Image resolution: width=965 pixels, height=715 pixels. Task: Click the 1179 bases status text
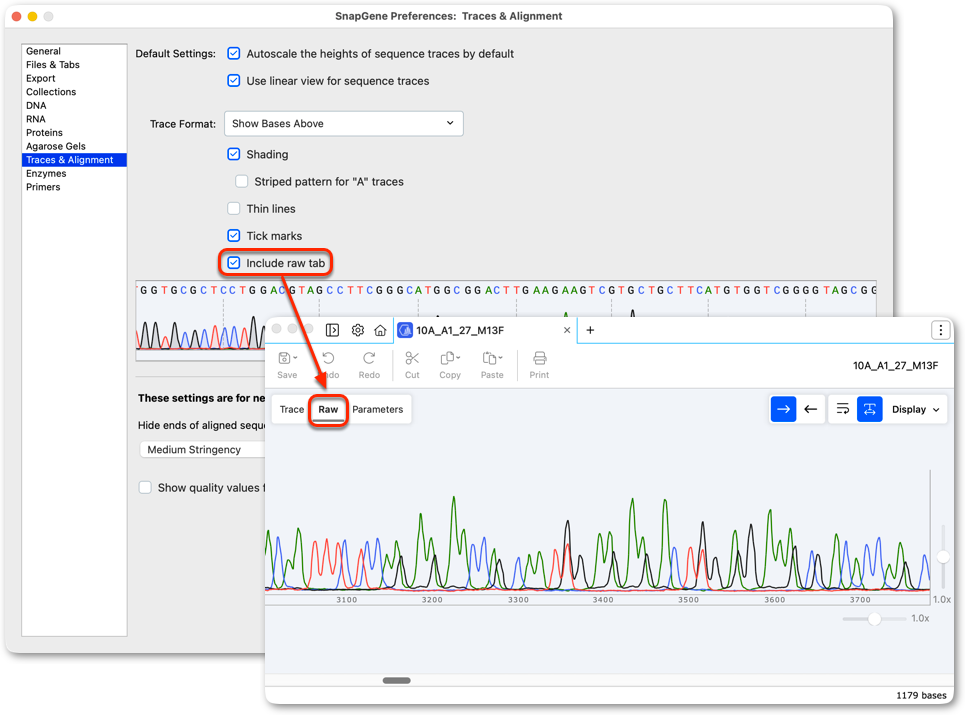point(921,695)
